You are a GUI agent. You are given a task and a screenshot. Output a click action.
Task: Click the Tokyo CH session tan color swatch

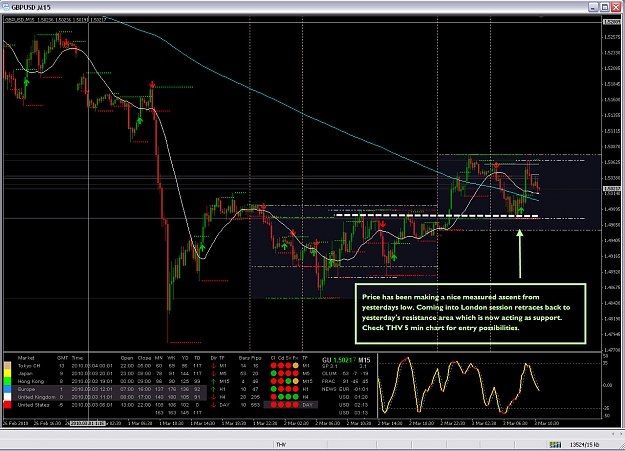click(x=8, y=366)
